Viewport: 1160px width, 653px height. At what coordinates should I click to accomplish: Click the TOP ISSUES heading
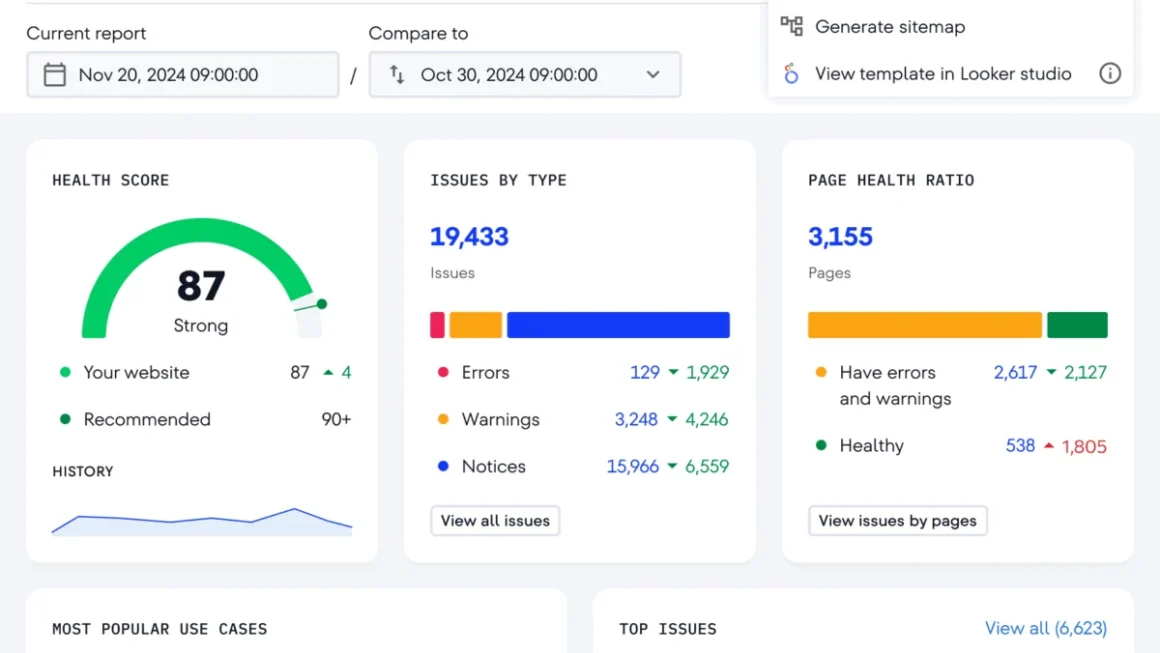(x=668, y=629)
